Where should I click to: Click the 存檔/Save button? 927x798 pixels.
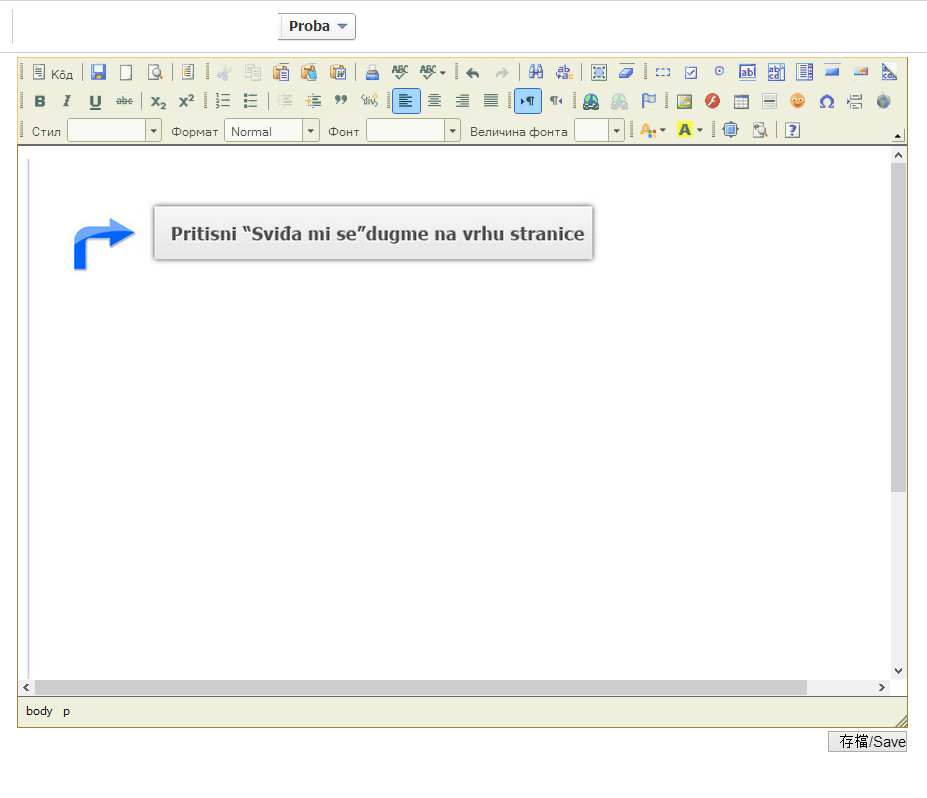(867, 741)
